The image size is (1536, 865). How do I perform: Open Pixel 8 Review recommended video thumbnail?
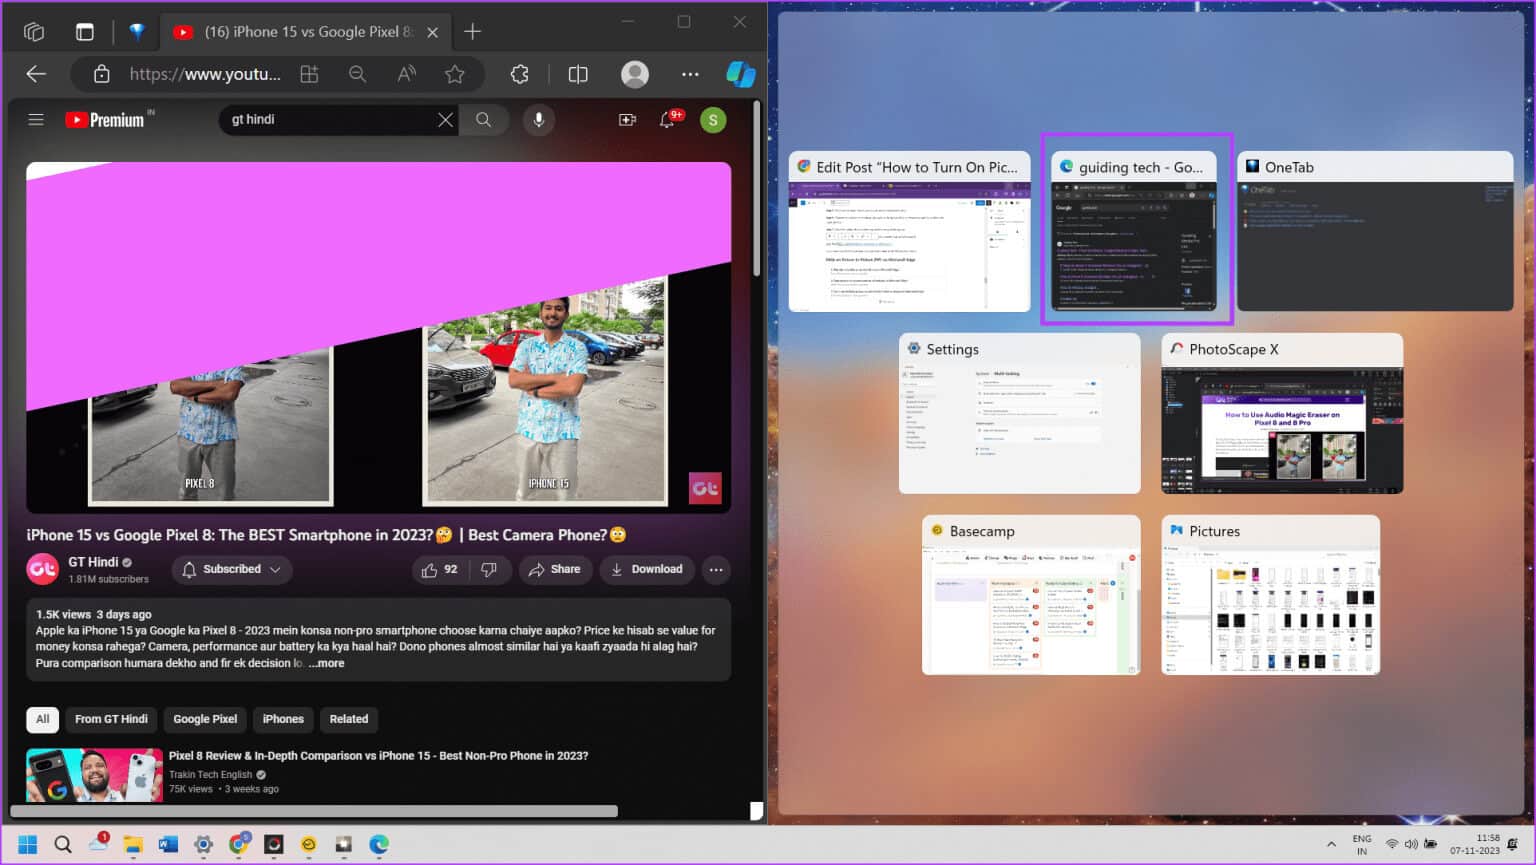coord(94,775)
